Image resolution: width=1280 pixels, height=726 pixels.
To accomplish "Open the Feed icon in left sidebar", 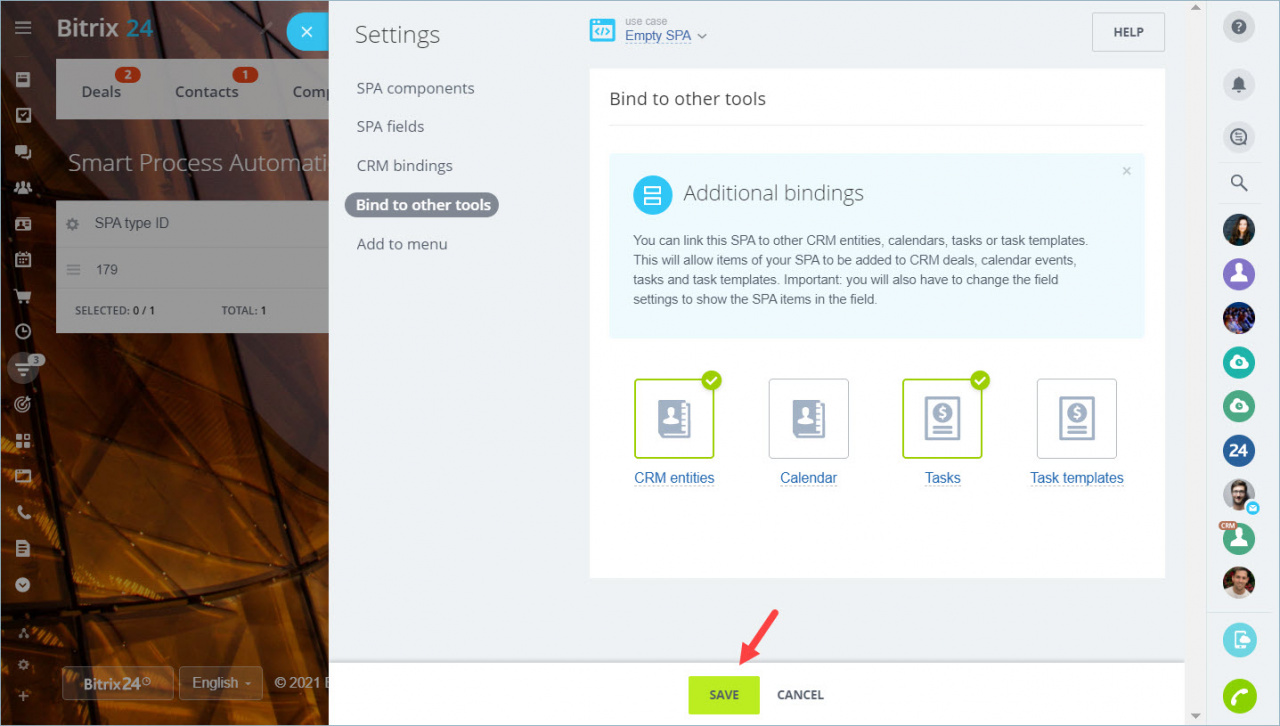I will [23, 80].
